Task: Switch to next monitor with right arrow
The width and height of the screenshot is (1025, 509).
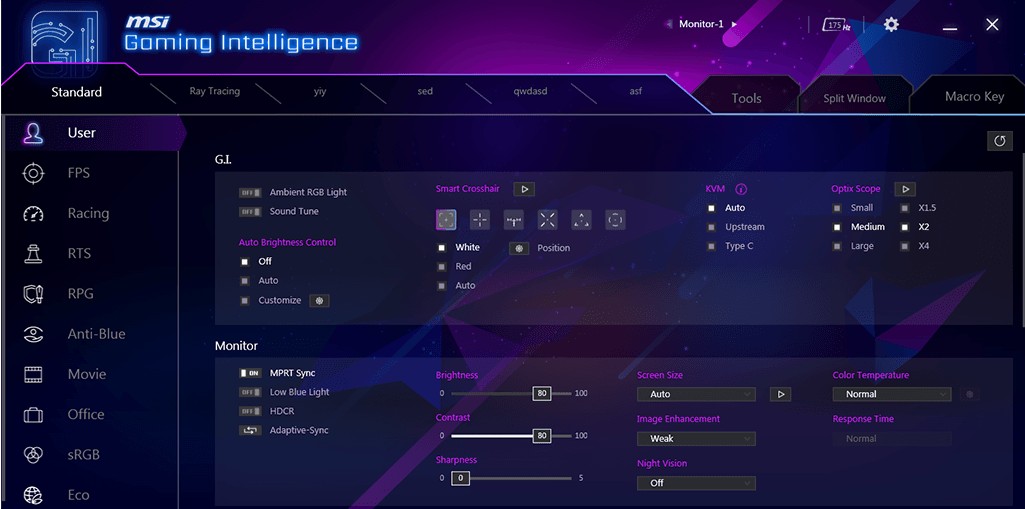Action: (734, 24)
